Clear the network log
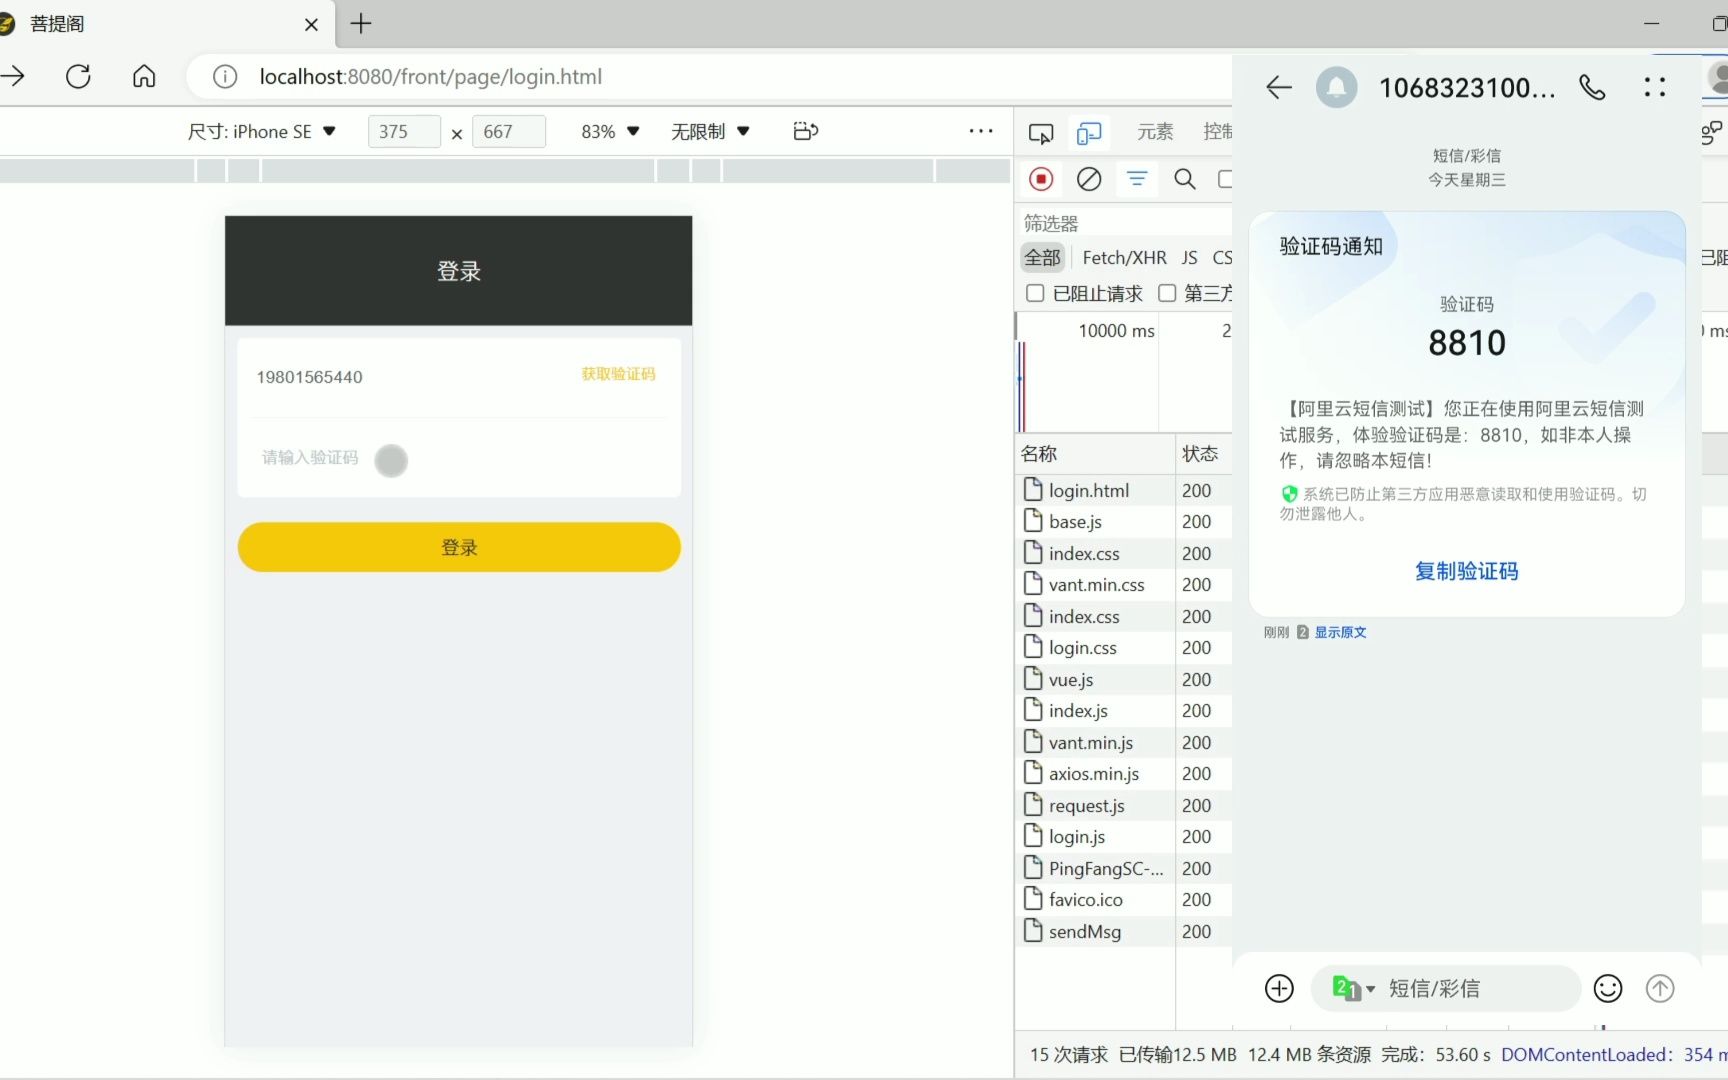Viewport: 1728px width, 1080px height. coord(1089,179)
